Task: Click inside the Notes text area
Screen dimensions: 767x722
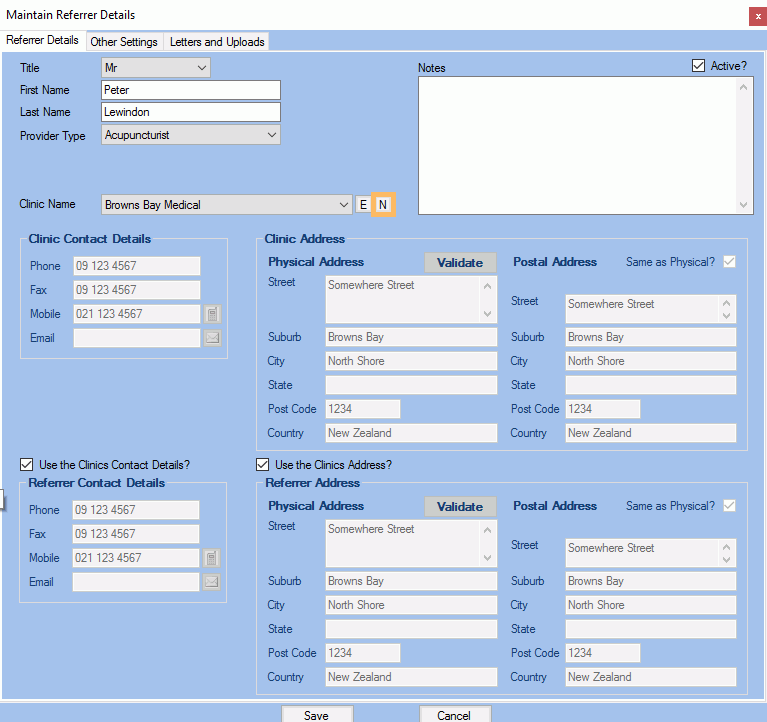Action: pos(577,145)
